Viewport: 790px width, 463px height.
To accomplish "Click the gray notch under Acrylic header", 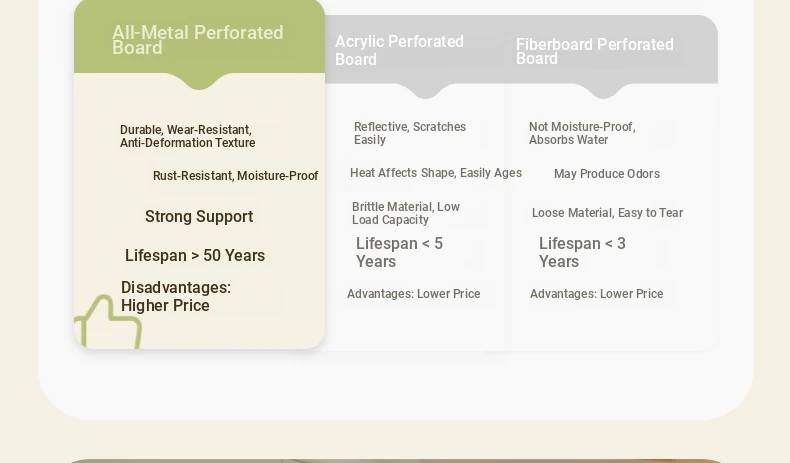I will [426, 91].
